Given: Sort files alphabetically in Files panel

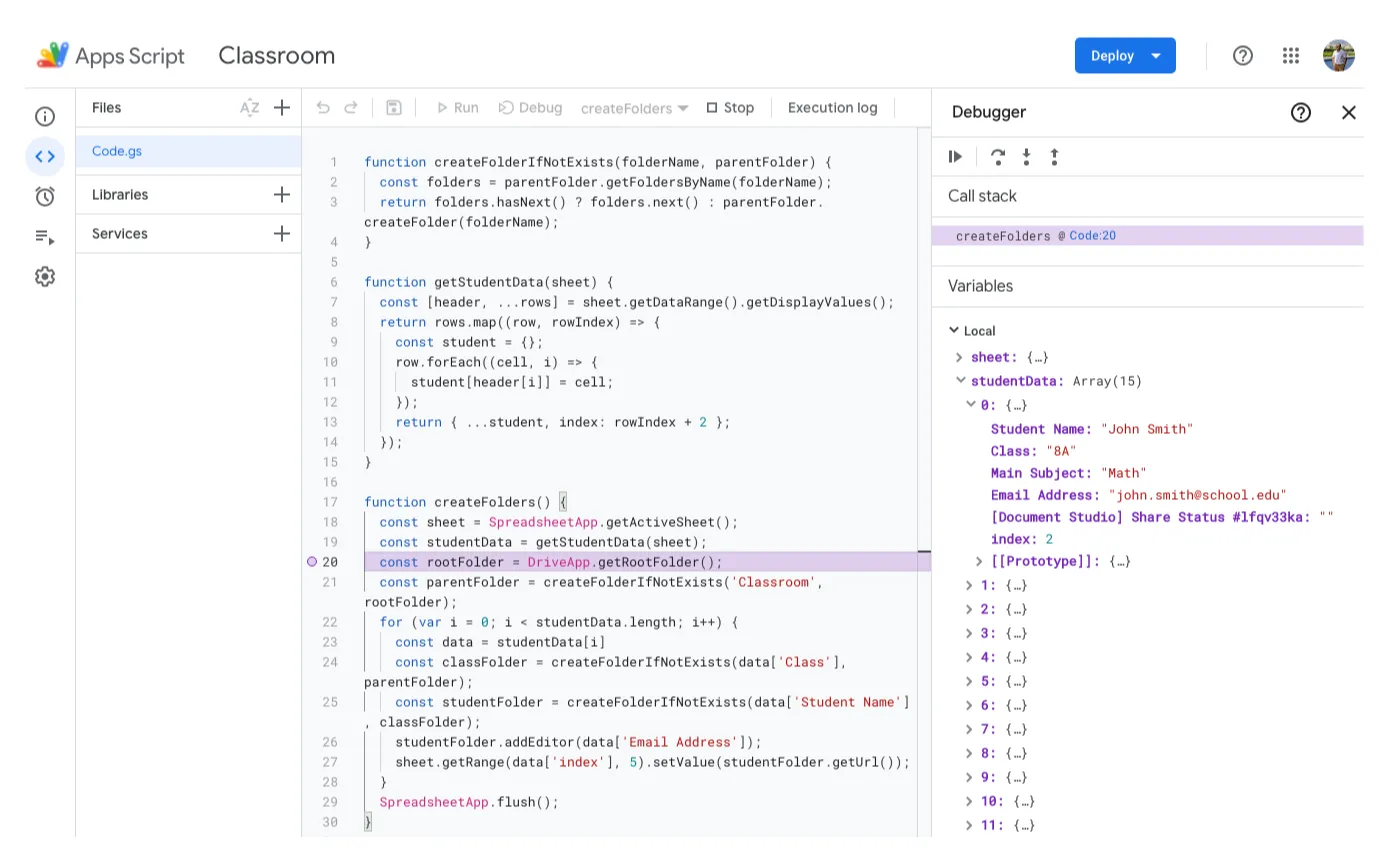Looking at the screenshot, I should click(250, 107).
